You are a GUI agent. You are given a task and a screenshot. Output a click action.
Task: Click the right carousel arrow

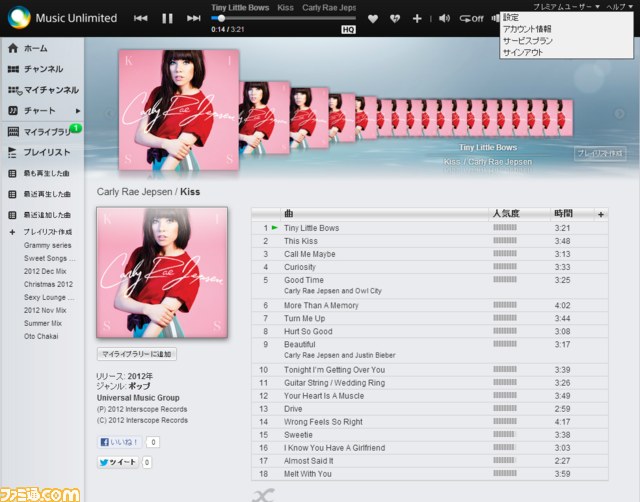click(x=620, y=113)
